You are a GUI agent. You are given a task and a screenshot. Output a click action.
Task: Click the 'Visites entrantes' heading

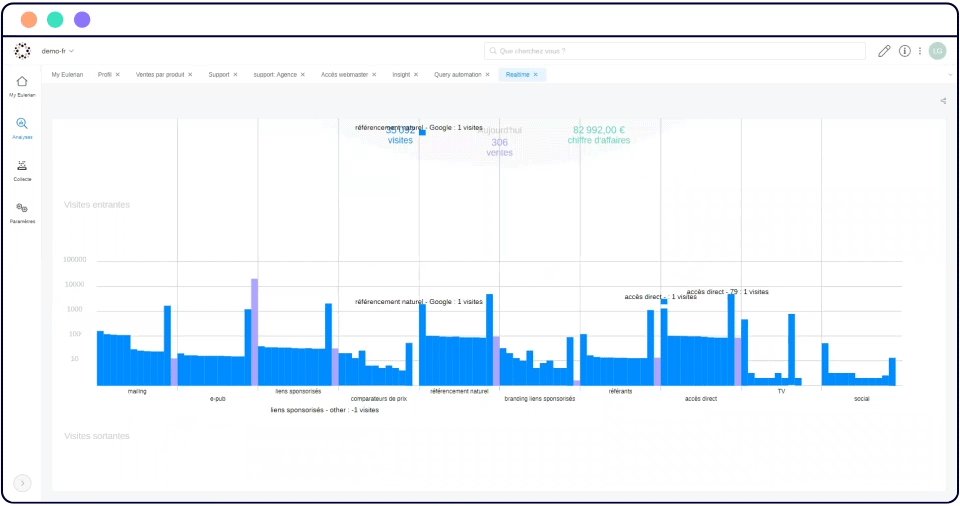(97, 205)
